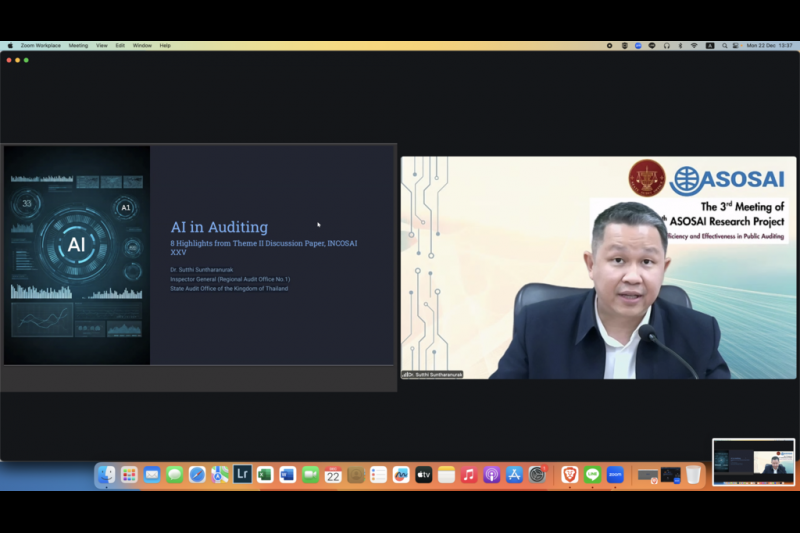Open the Zoom app in the Dock
The height and width of the screenshot is (533, 800).
click(x=615, y=475)
